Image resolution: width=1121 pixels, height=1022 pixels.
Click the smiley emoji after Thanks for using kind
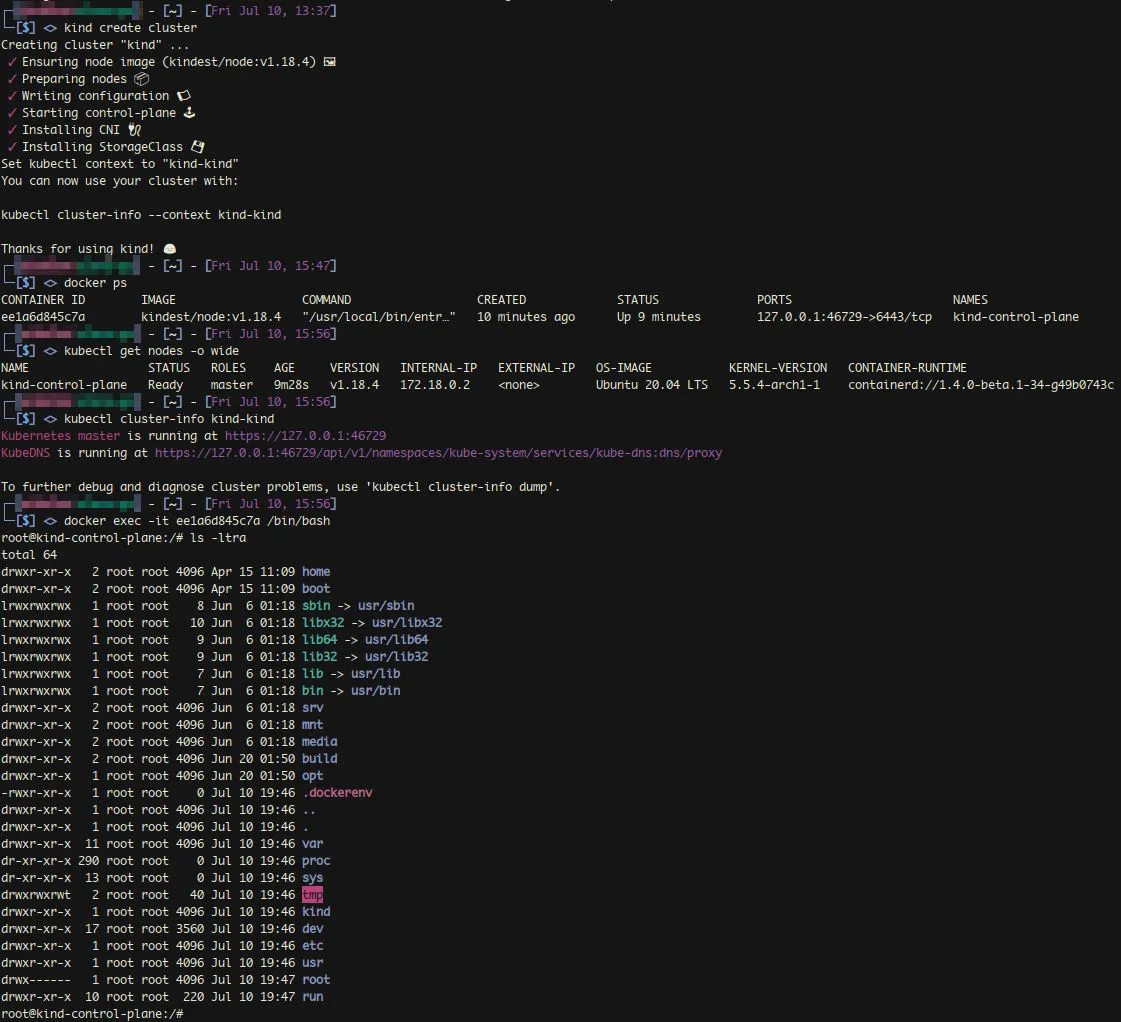(x=169, y=249)
